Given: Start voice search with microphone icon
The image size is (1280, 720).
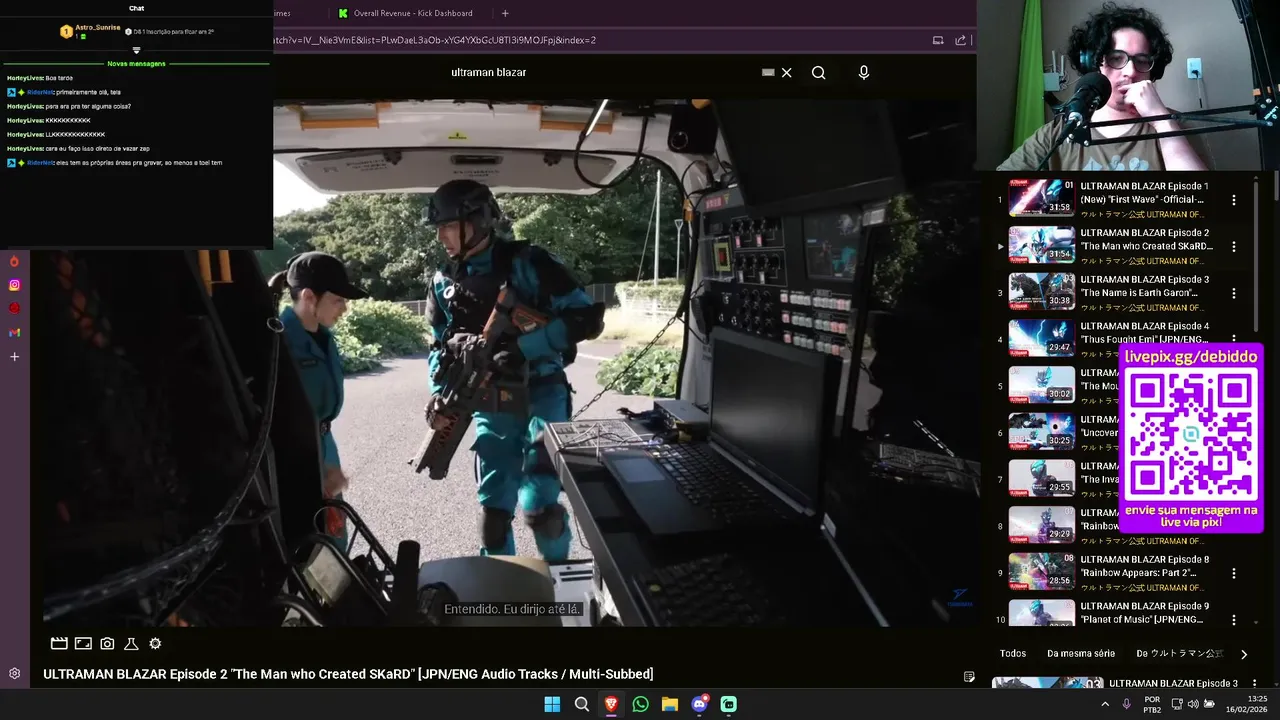Looking at the screenshot, I should click(x=864, y=73).
